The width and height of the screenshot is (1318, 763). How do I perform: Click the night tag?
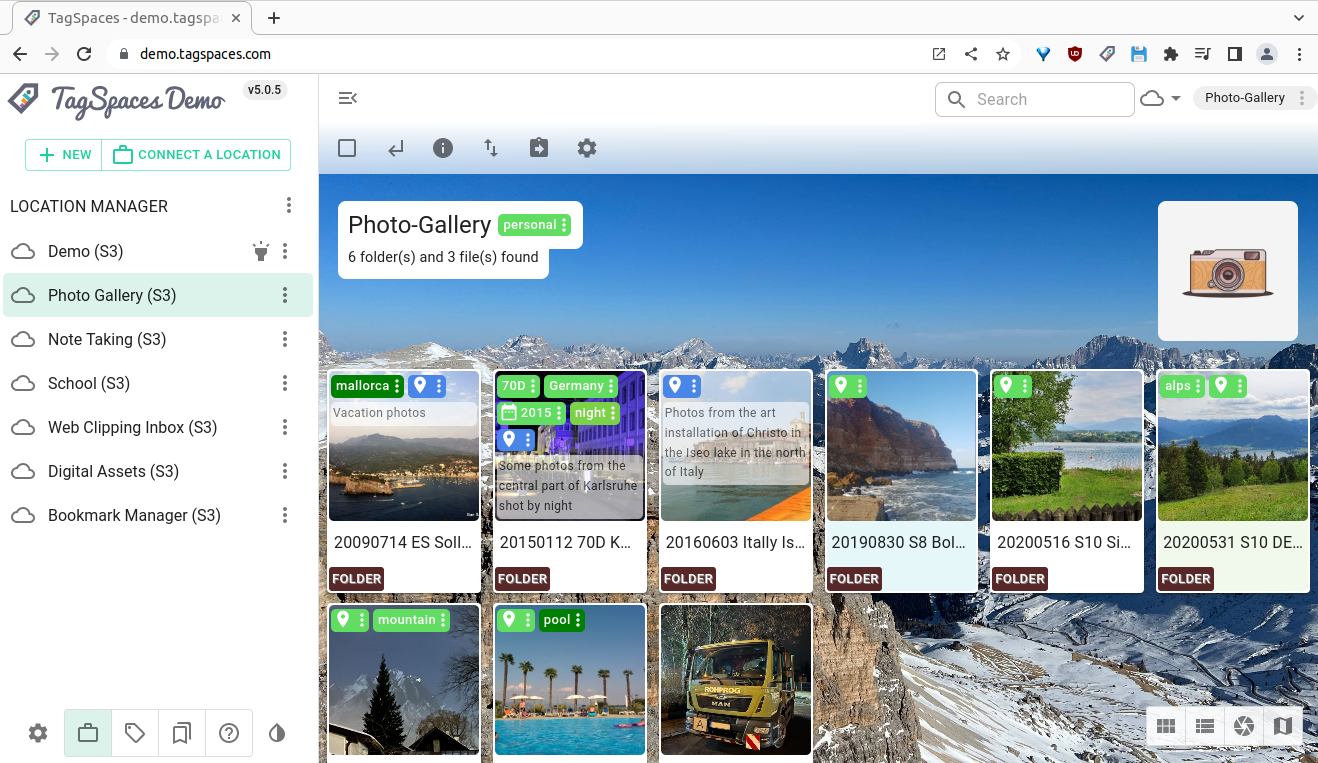[595, 413]
